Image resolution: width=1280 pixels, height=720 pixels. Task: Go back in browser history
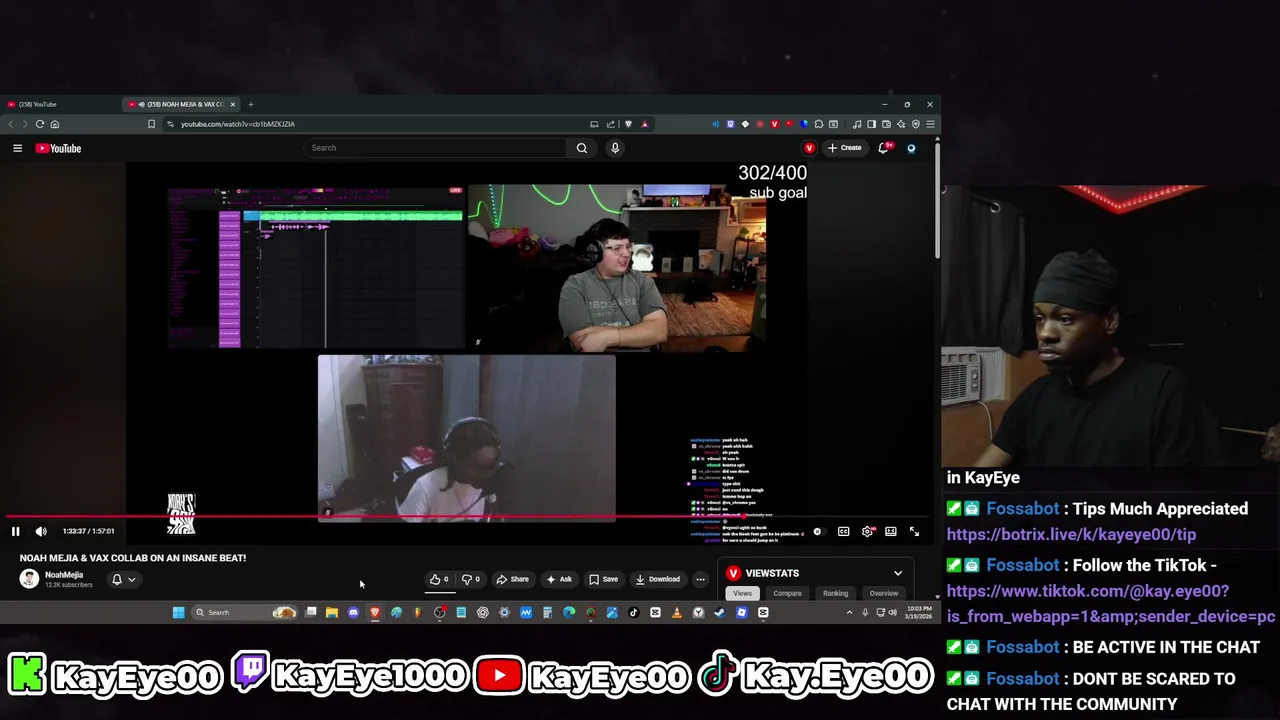[x=11, y=124]
